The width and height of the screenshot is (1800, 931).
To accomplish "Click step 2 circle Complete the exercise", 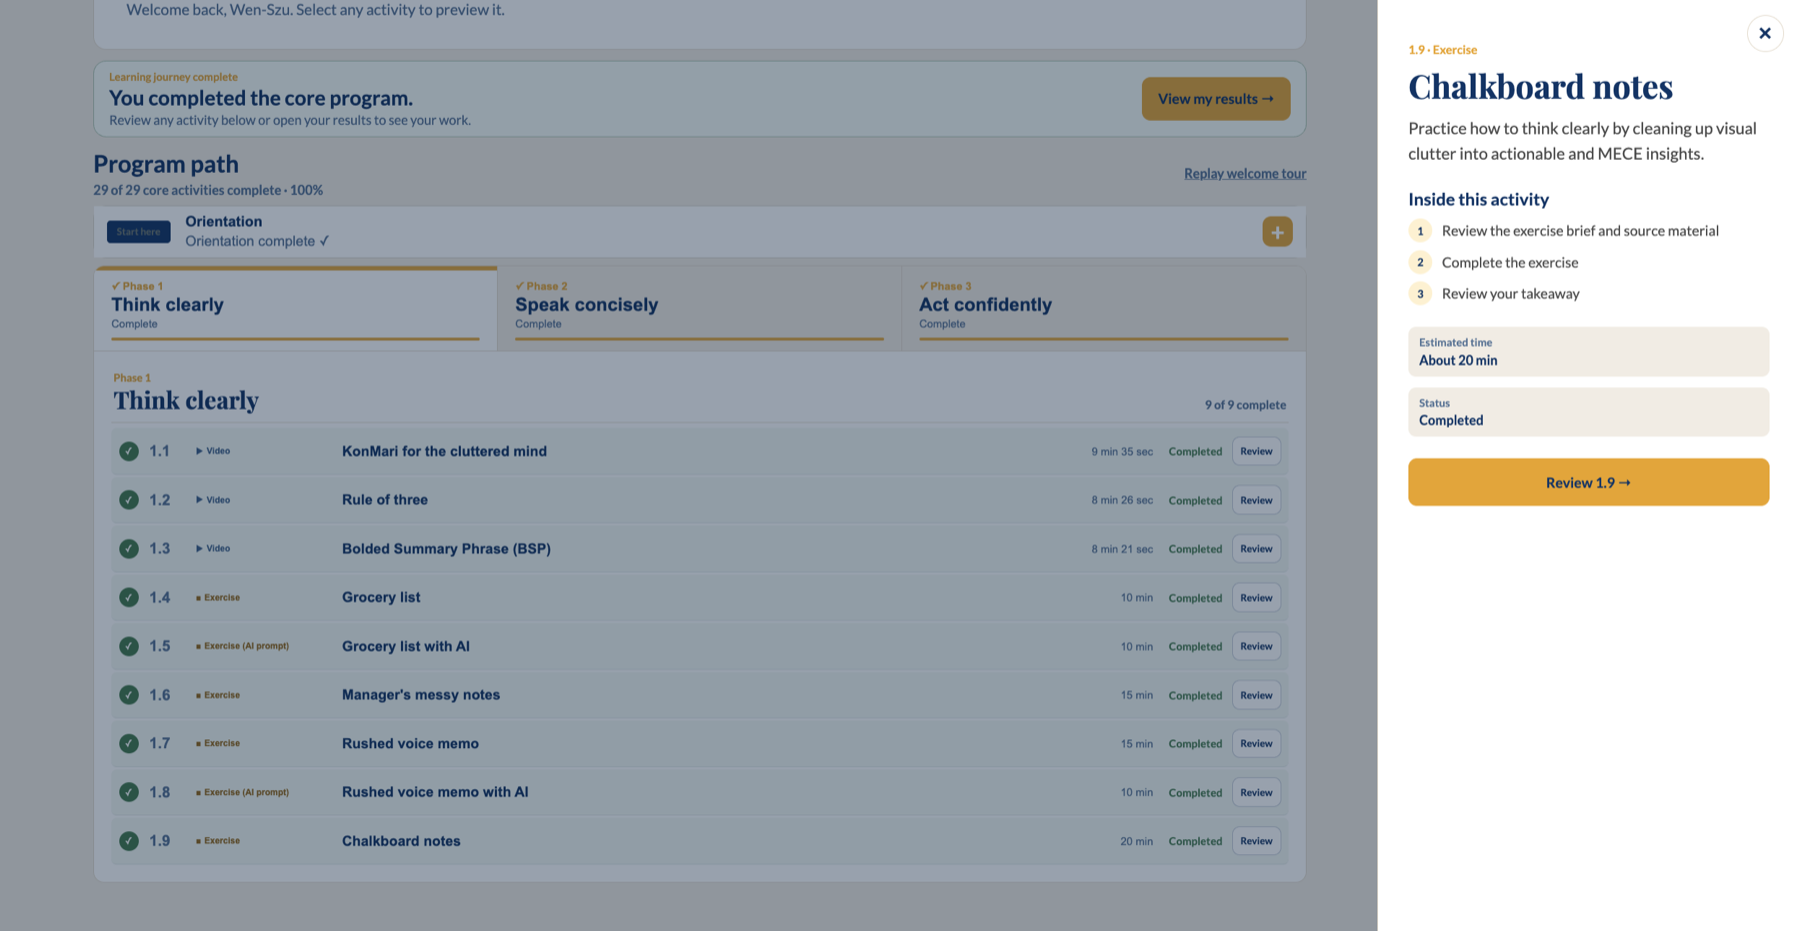I will (x=1420, y=263).
